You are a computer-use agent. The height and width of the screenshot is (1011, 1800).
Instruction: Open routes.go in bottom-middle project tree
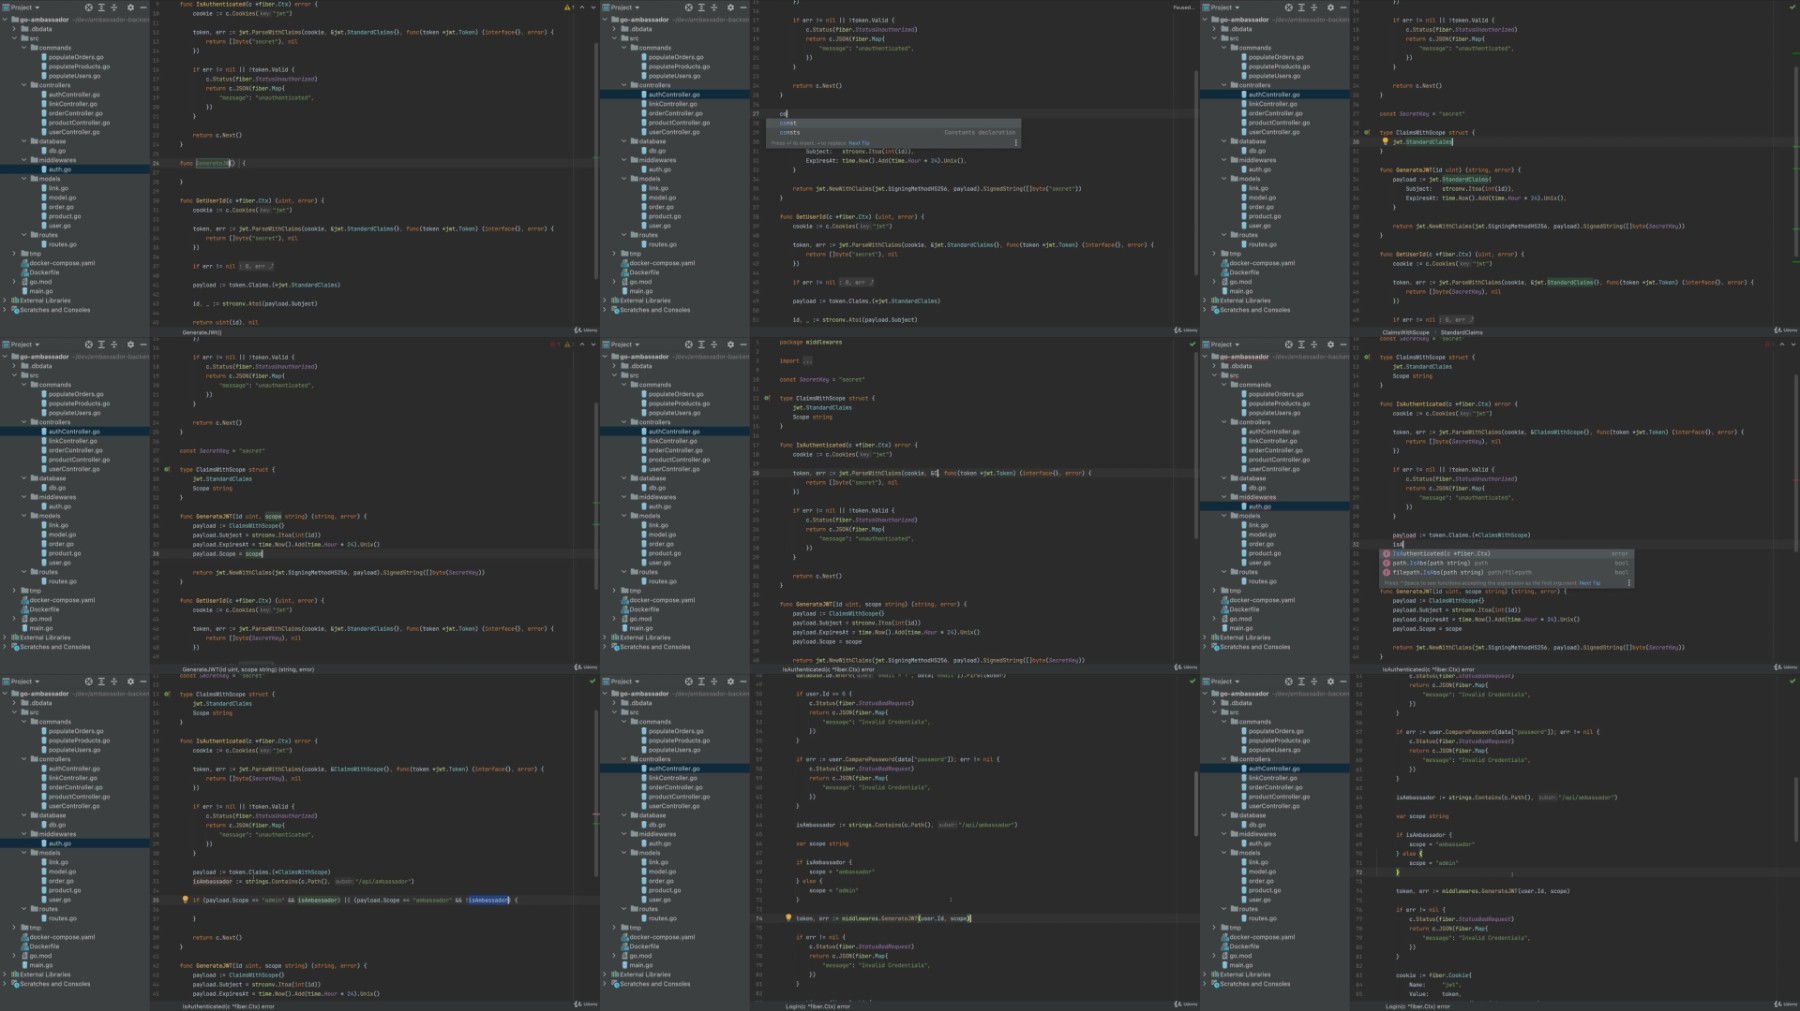[x=662, y=918]
